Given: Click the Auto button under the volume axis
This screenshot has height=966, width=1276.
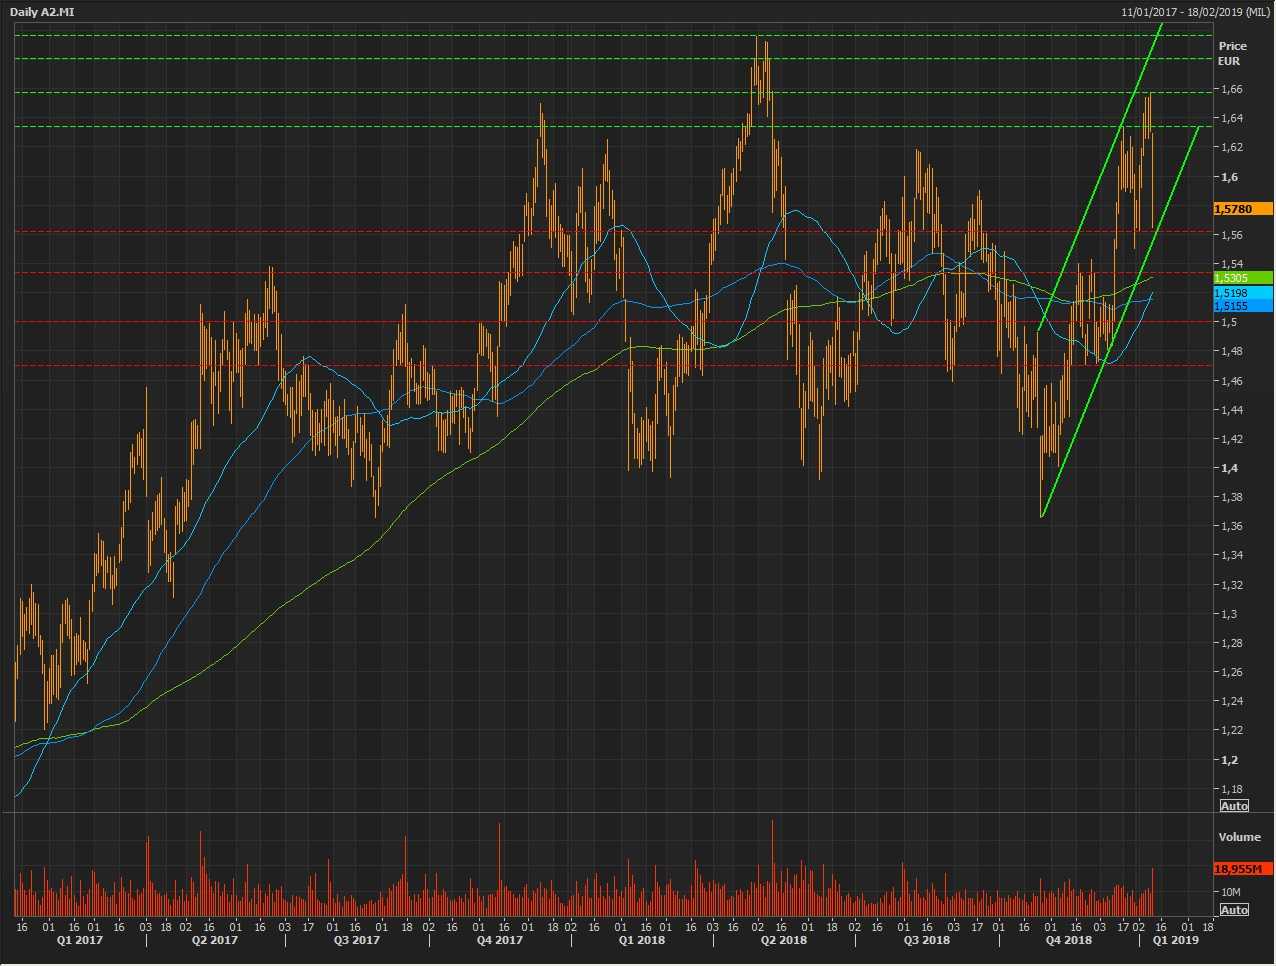Looking at the screenshot, I should point(1234,910).
